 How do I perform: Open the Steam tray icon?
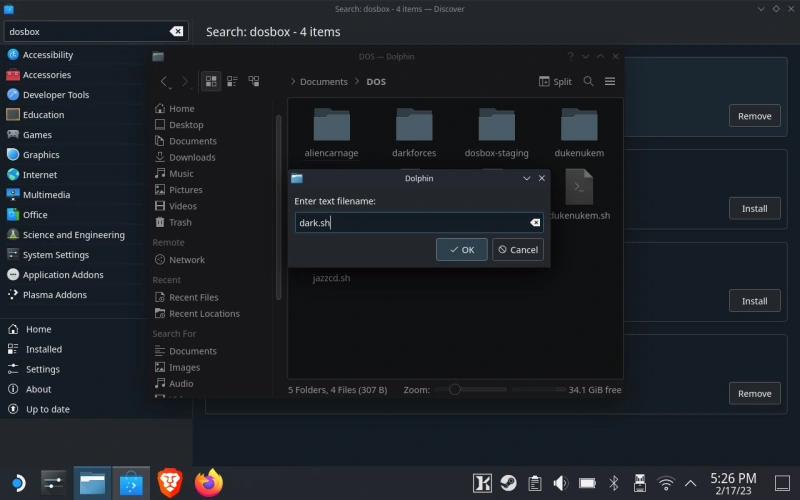(508, 484)
